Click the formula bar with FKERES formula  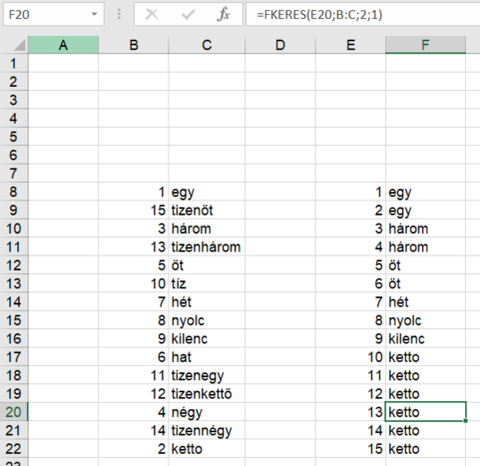(x=363, y=14)
